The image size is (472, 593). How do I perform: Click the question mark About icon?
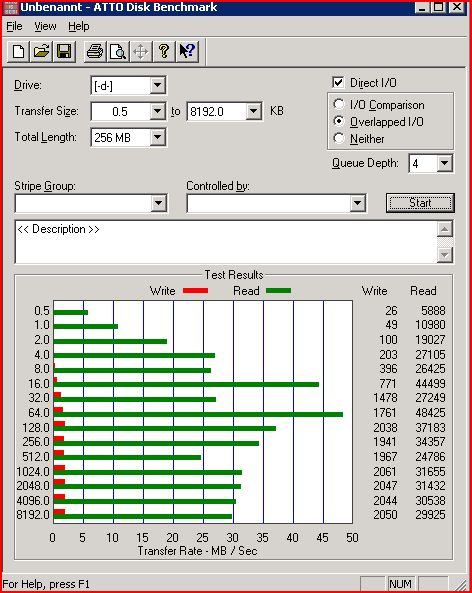(164, 51)
